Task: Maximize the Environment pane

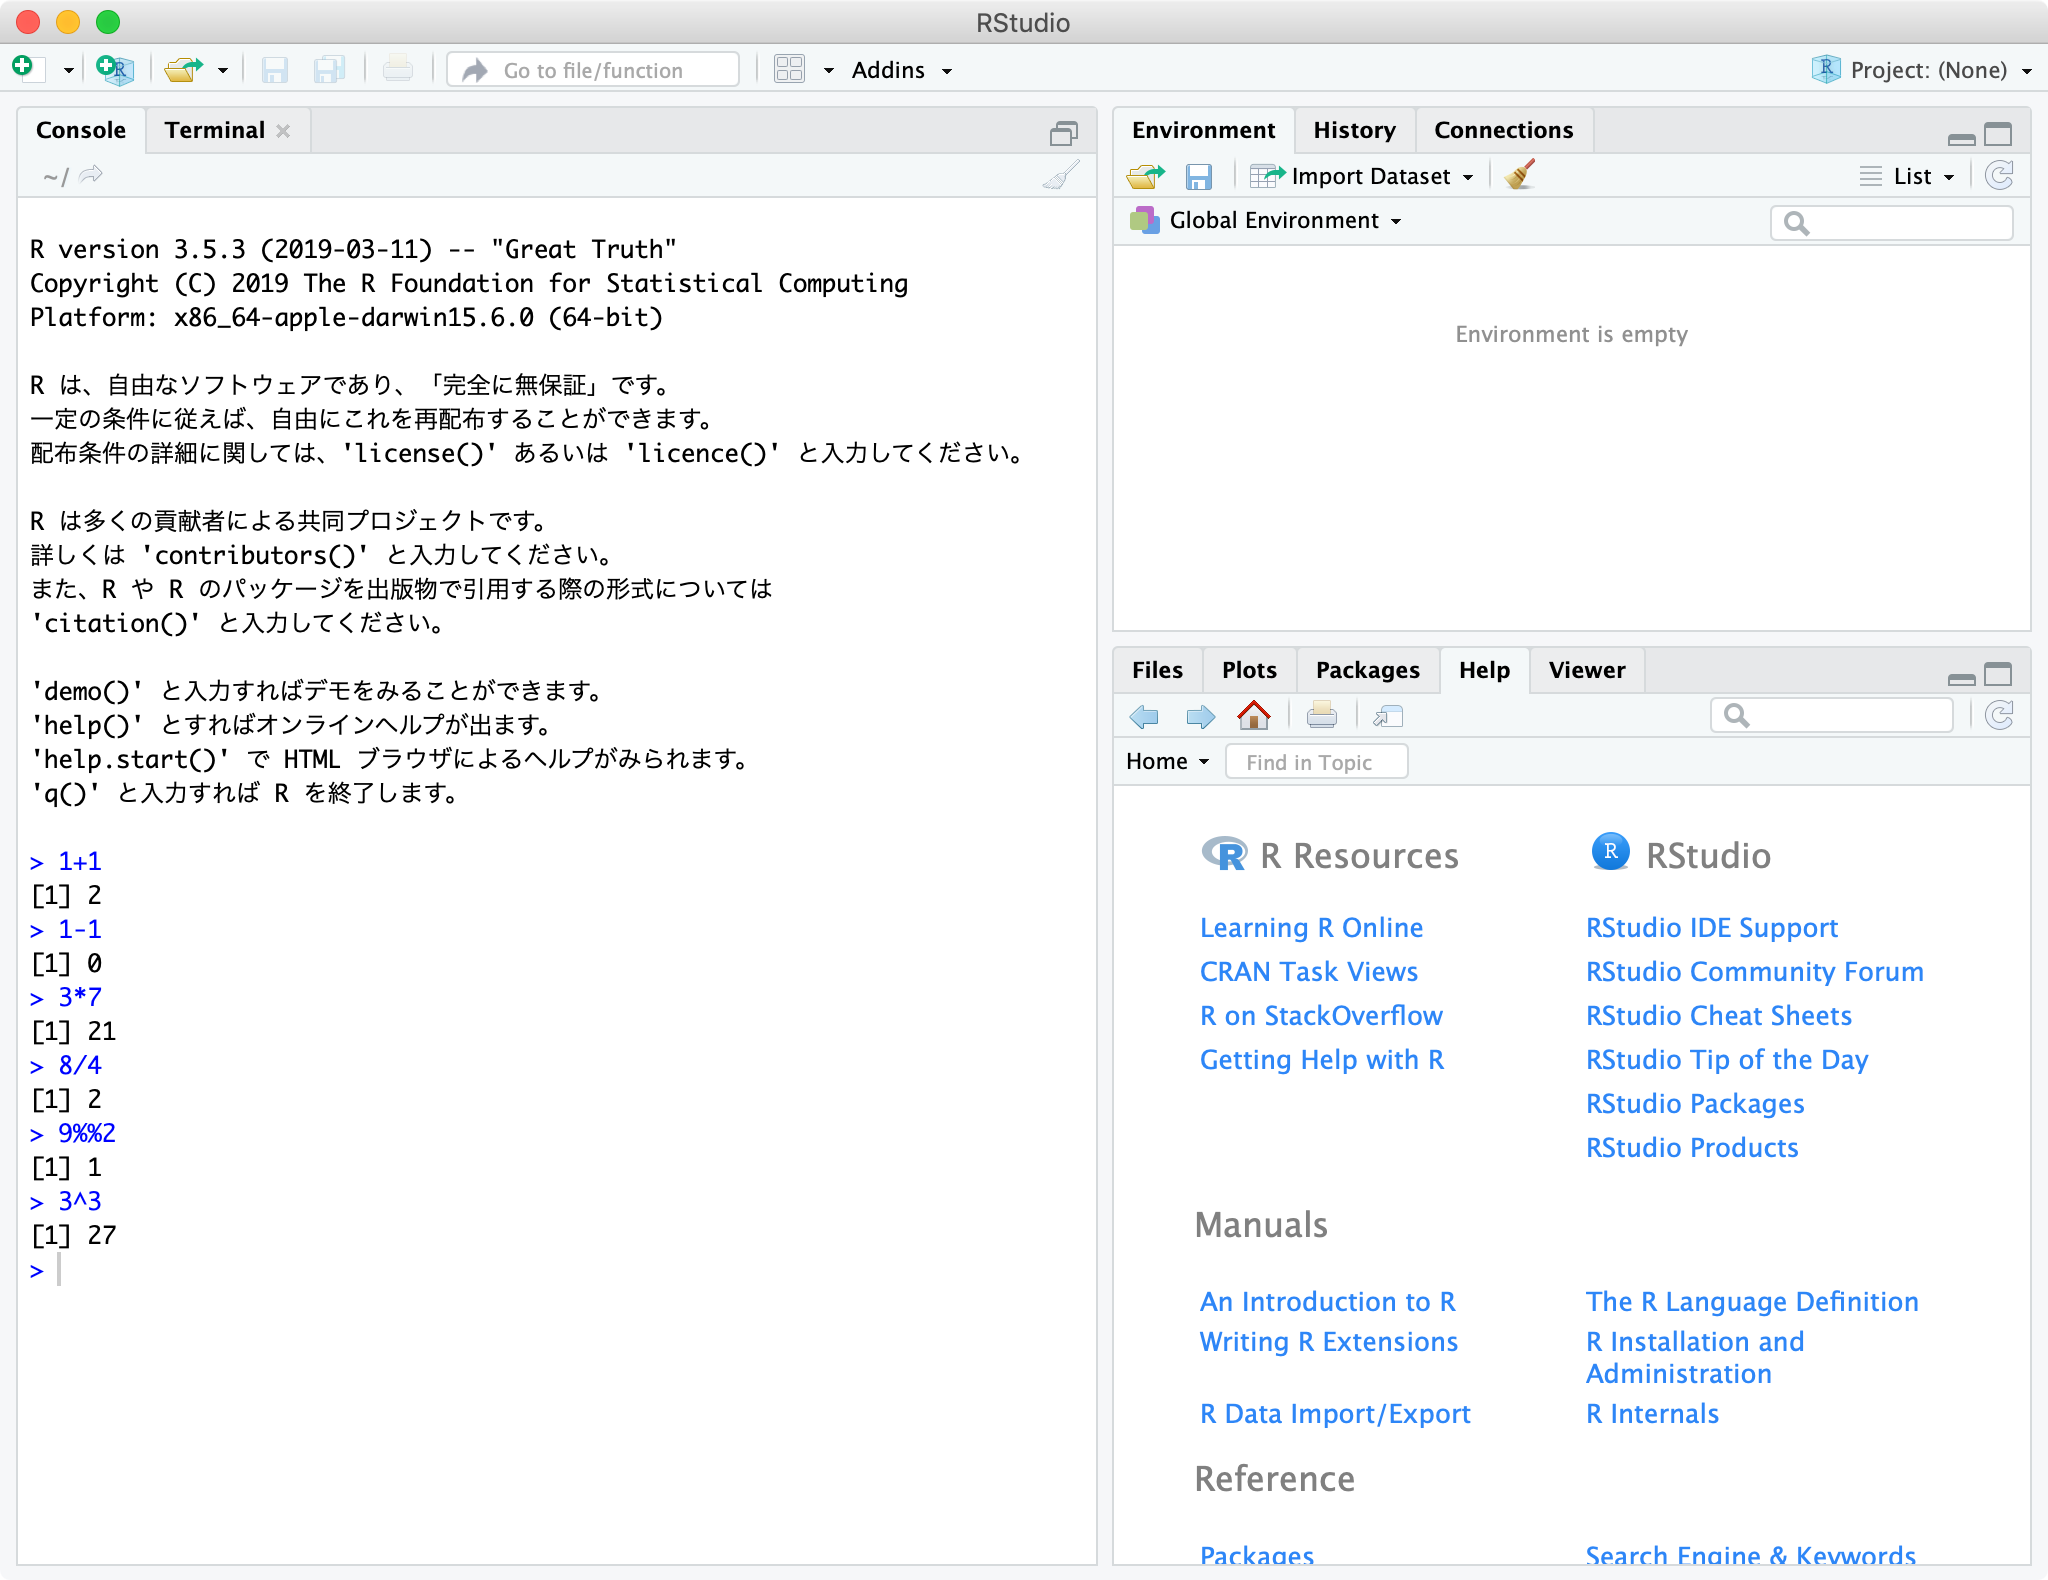Action: pyautogui.click(x=1998, y=134)
